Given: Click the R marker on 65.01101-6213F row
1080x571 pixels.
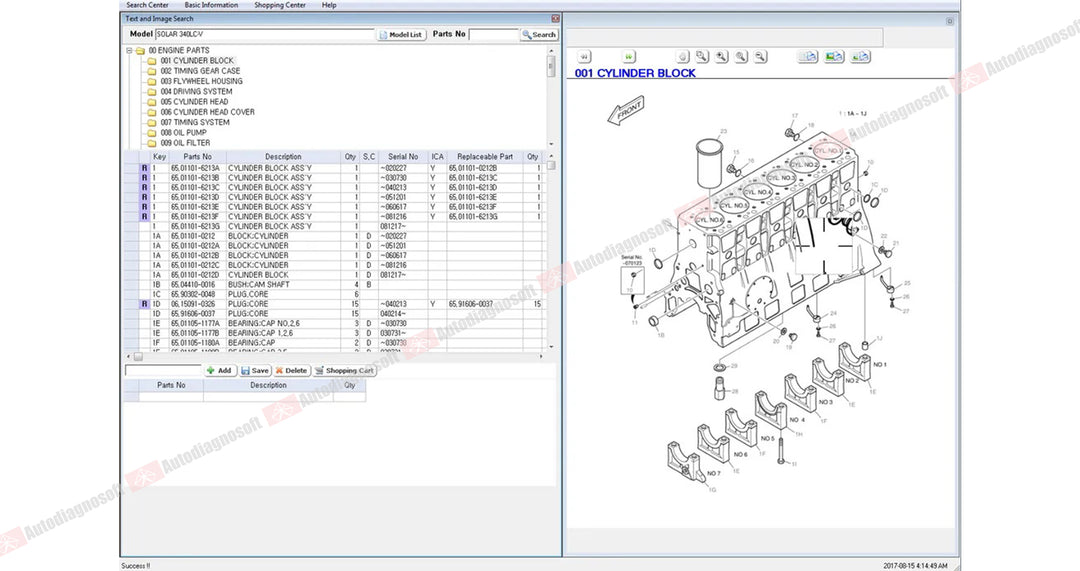Looking at the screenshot, I should point(144,216).
